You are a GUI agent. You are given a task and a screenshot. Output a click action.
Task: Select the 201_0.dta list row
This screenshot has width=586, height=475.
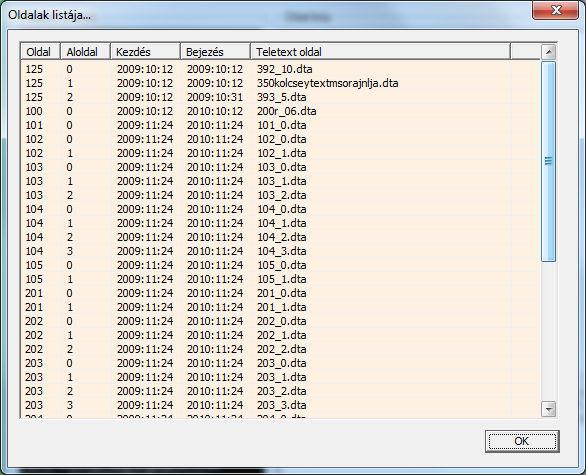pyautogui.click(x=281, y=293)
